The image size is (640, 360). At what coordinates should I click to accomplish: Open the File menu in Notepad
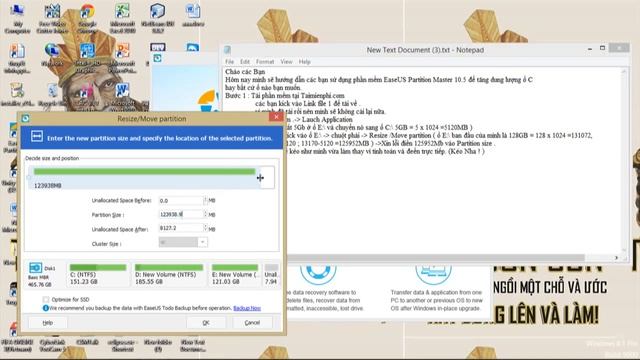230,62
